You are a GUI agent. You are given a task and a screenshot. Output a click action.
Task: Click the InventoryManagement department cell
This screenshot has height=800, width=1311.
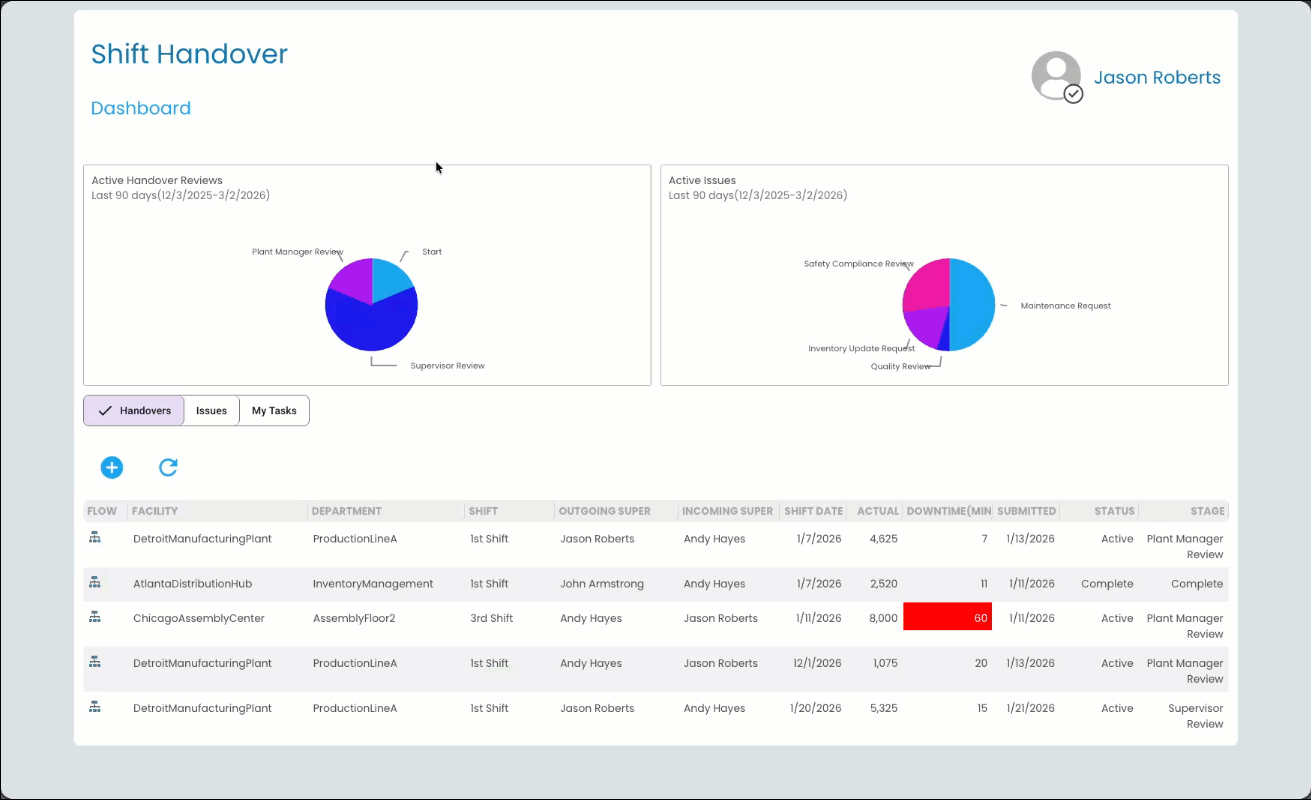[x=373, y=584]
